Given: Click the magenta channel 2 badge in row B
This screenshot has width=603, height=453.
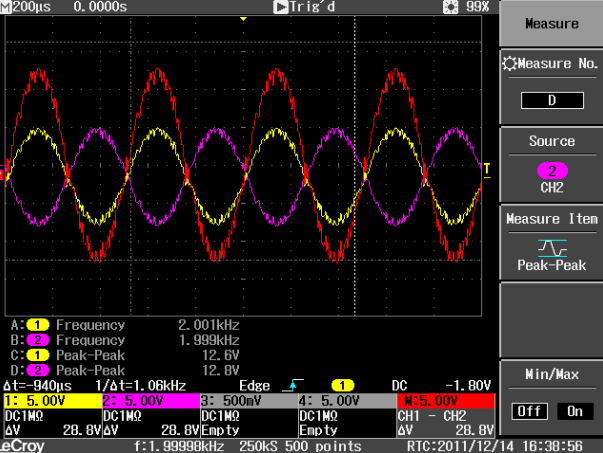Looking at the screenshot, I should point(37,340).
